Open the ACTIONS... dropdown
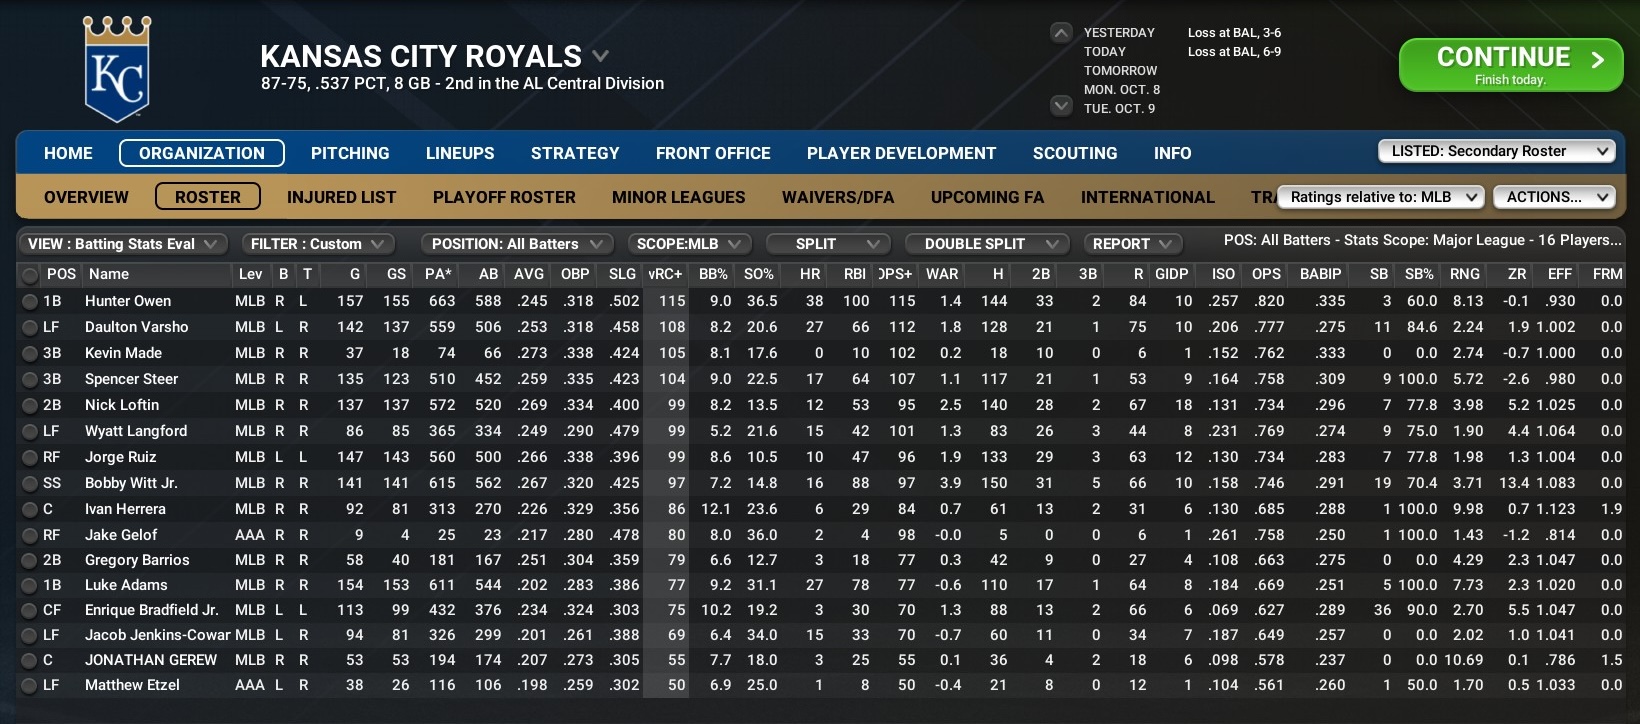This screenshot has height=724, width=1640. click(1554, 197)
